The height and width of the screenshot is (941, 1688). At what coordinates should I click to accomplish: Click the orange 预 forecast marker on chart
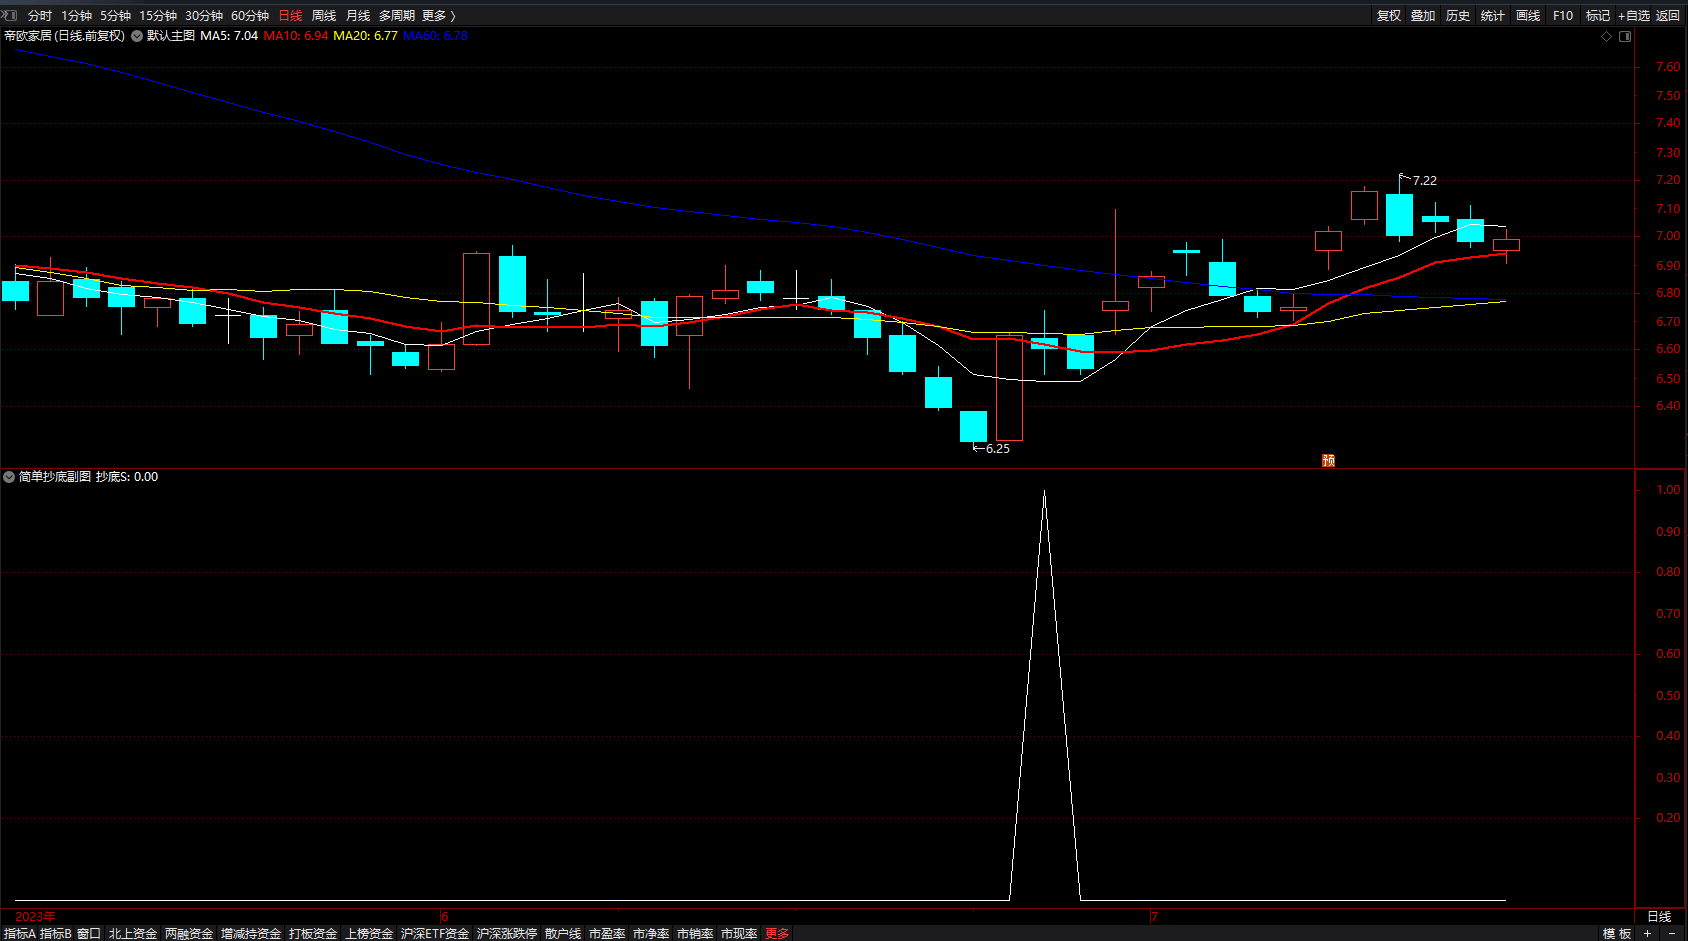tap(1328, 461)
